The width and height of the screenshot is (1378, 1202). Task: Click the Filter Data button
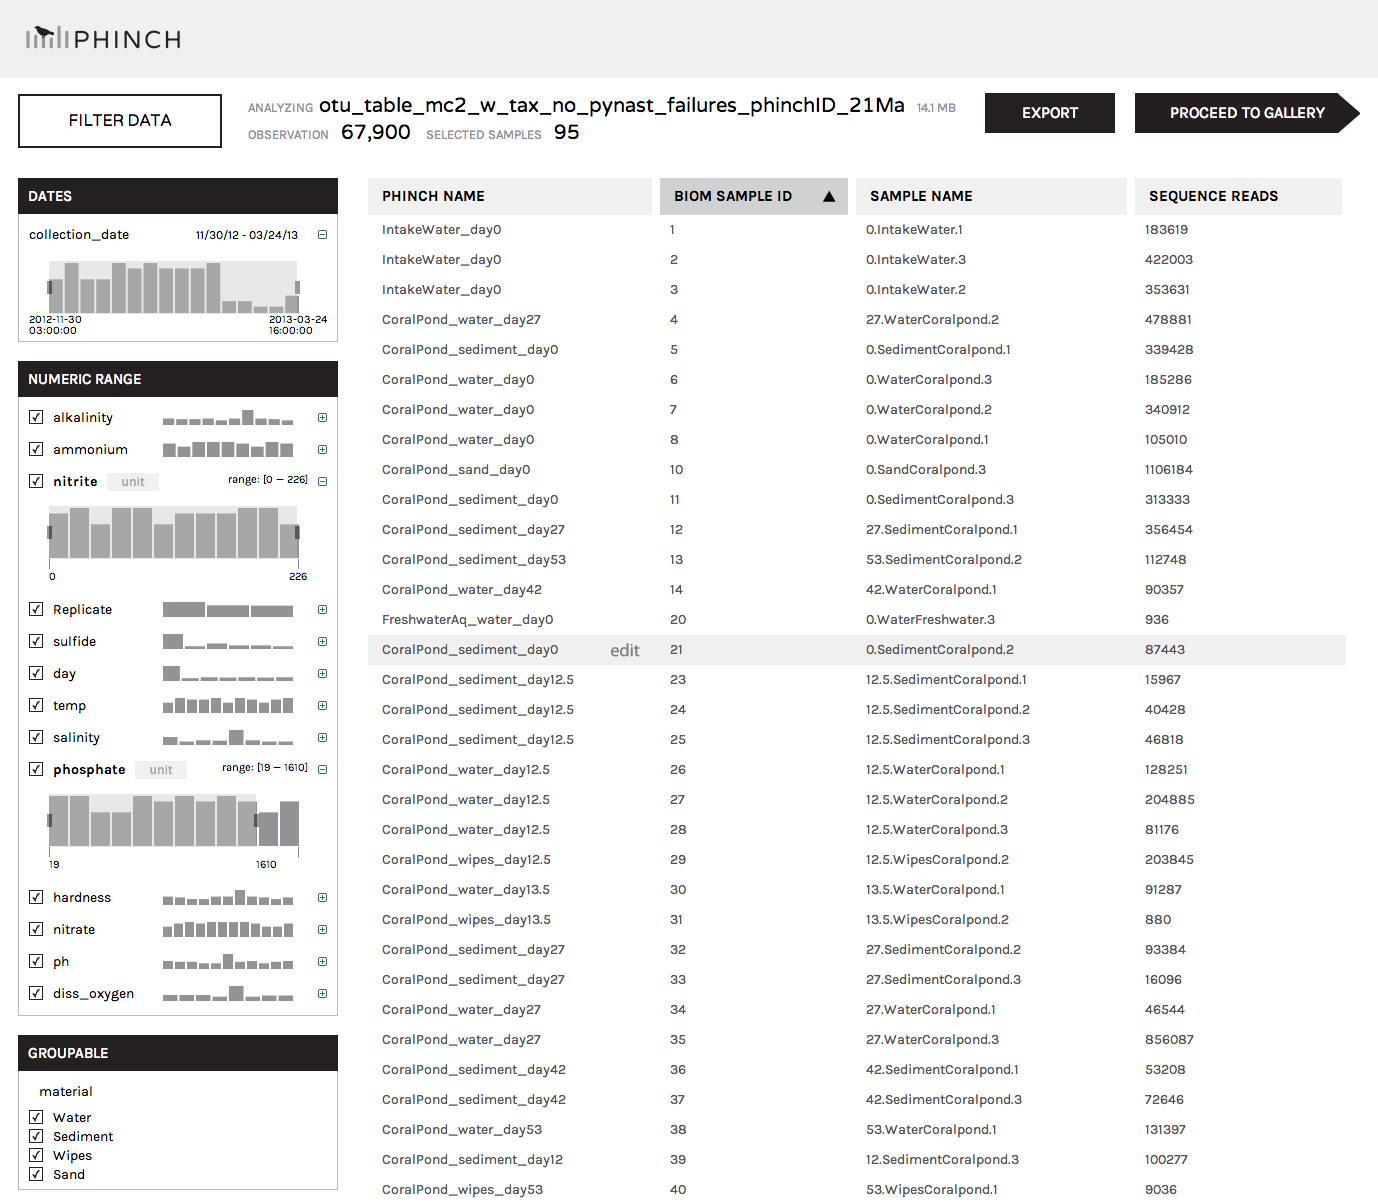click(x=120, y=121)
